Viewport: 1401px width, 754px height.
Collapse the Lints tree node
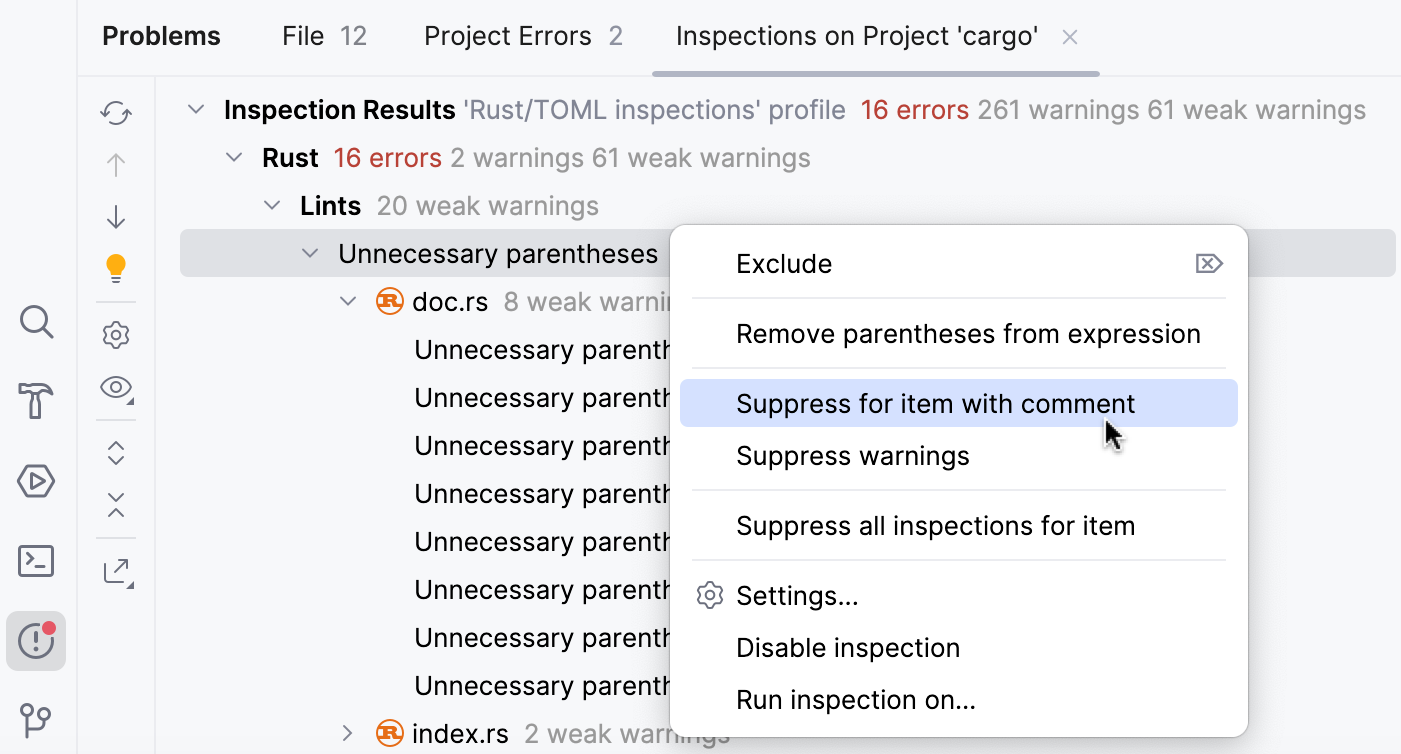click(271, 205)
